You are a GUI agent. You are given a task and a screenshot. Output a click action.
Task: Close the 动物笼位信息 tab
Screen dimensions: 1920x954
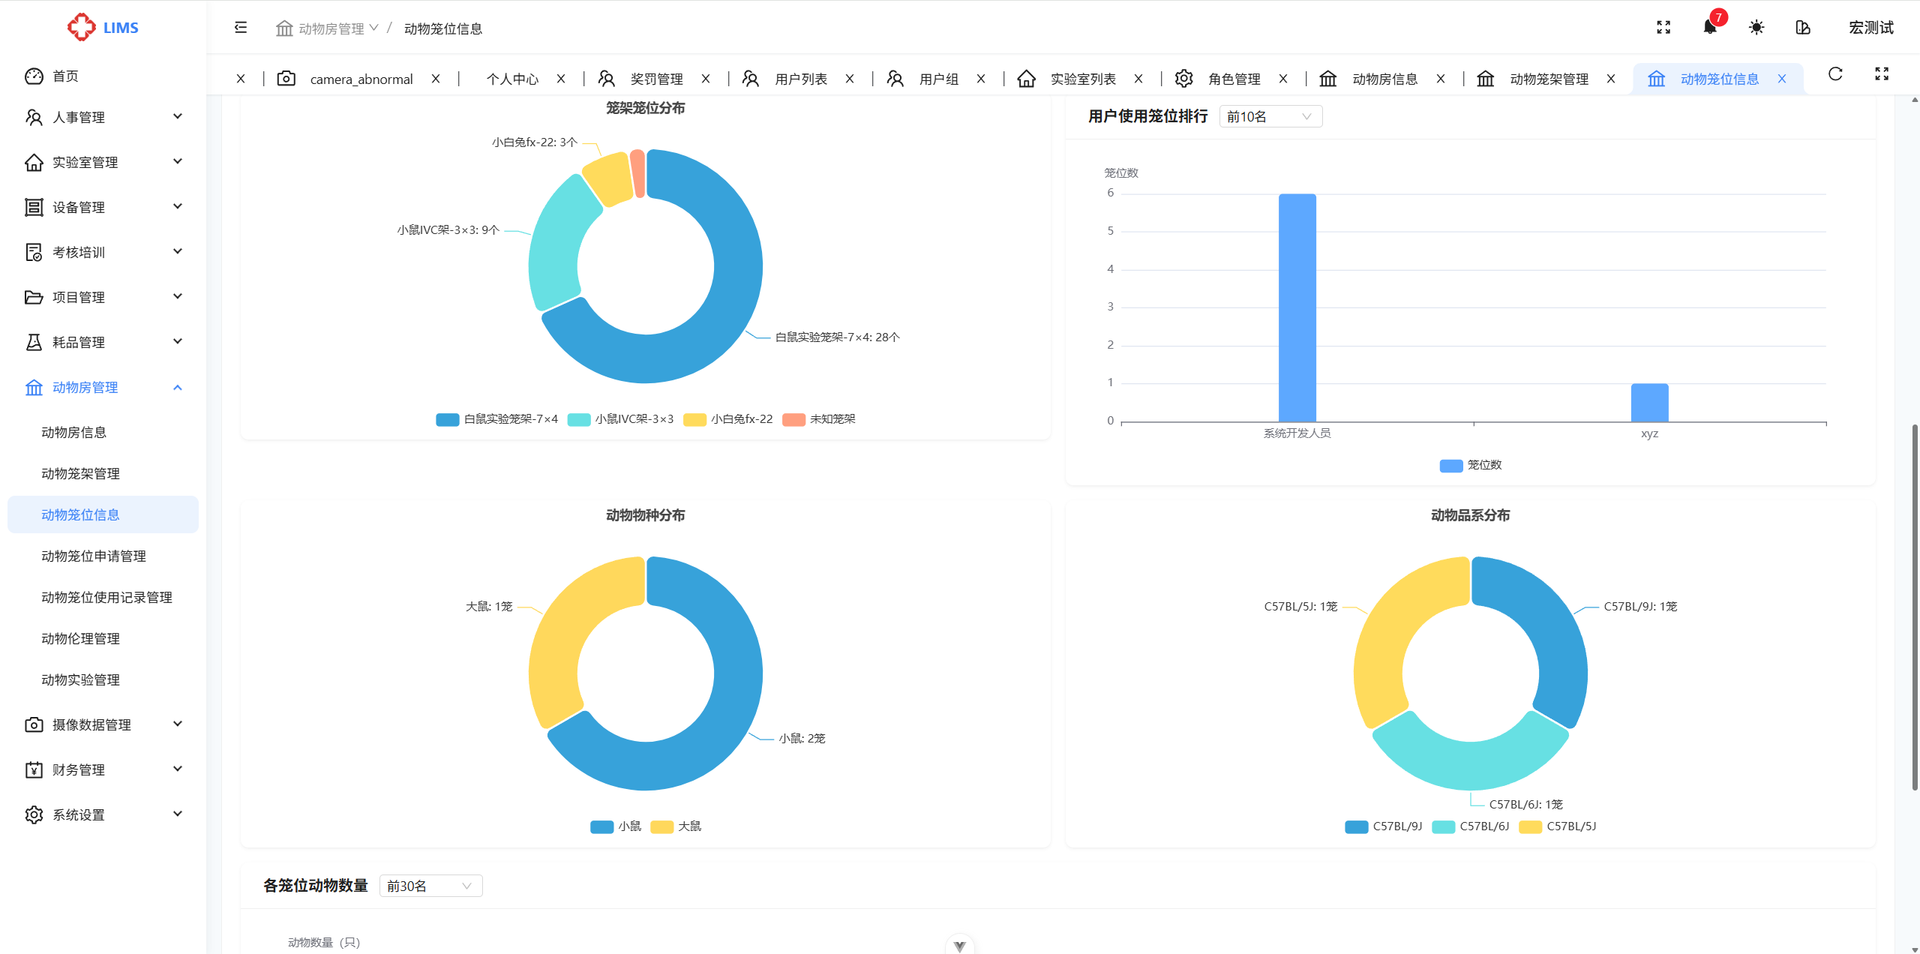(x=1782, y=79)
